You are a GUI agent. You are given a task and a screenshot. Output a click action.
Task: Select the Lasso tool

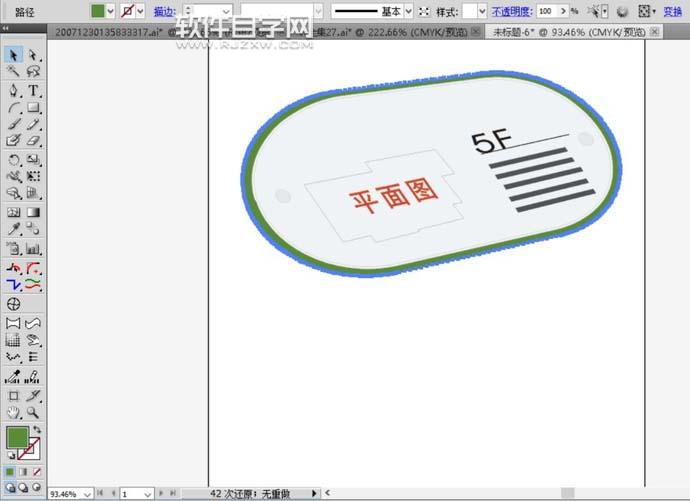(x=33, y=71)
